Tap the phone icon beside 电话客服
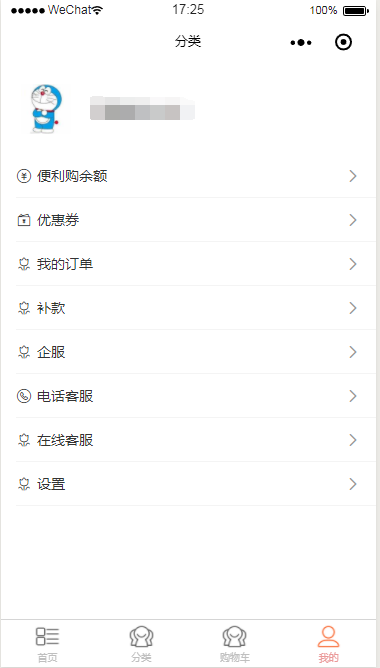 coord(23,396)
